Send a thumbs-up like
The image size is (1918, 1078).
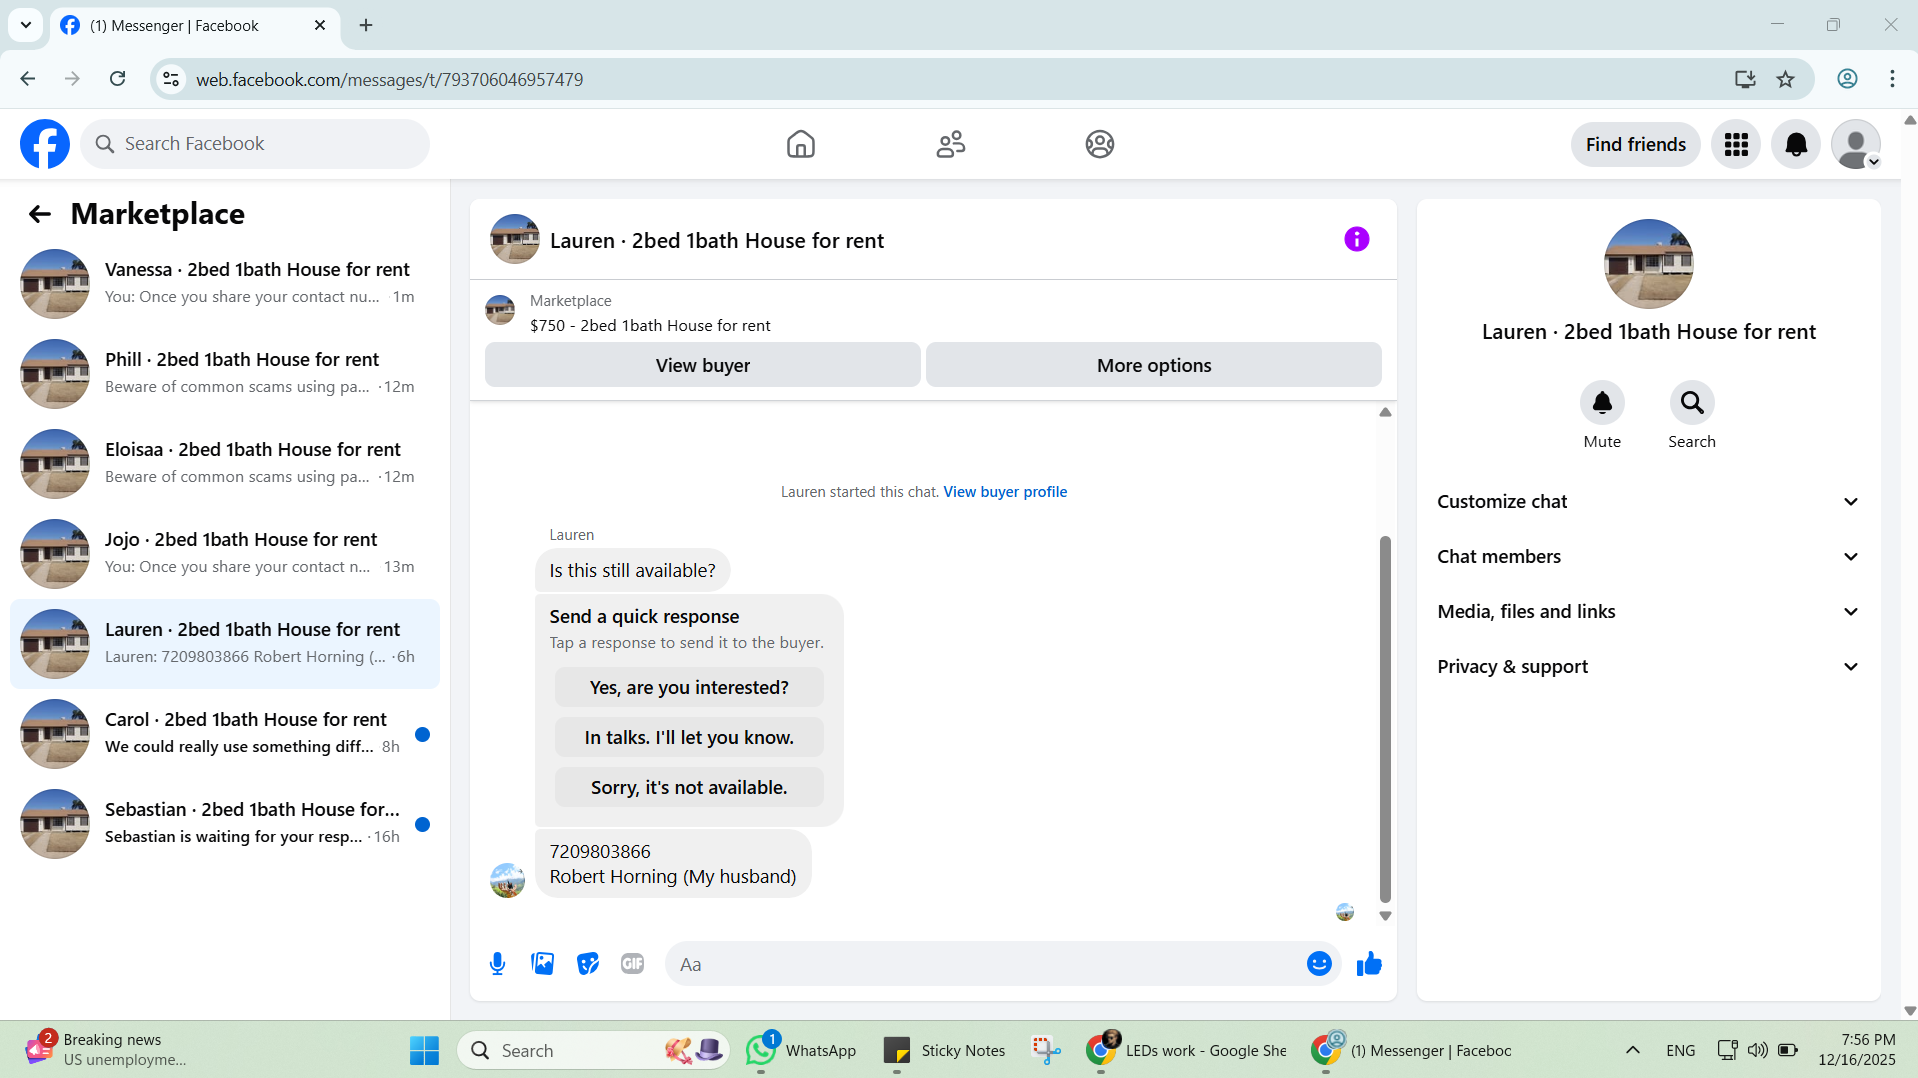(1369, 964)
